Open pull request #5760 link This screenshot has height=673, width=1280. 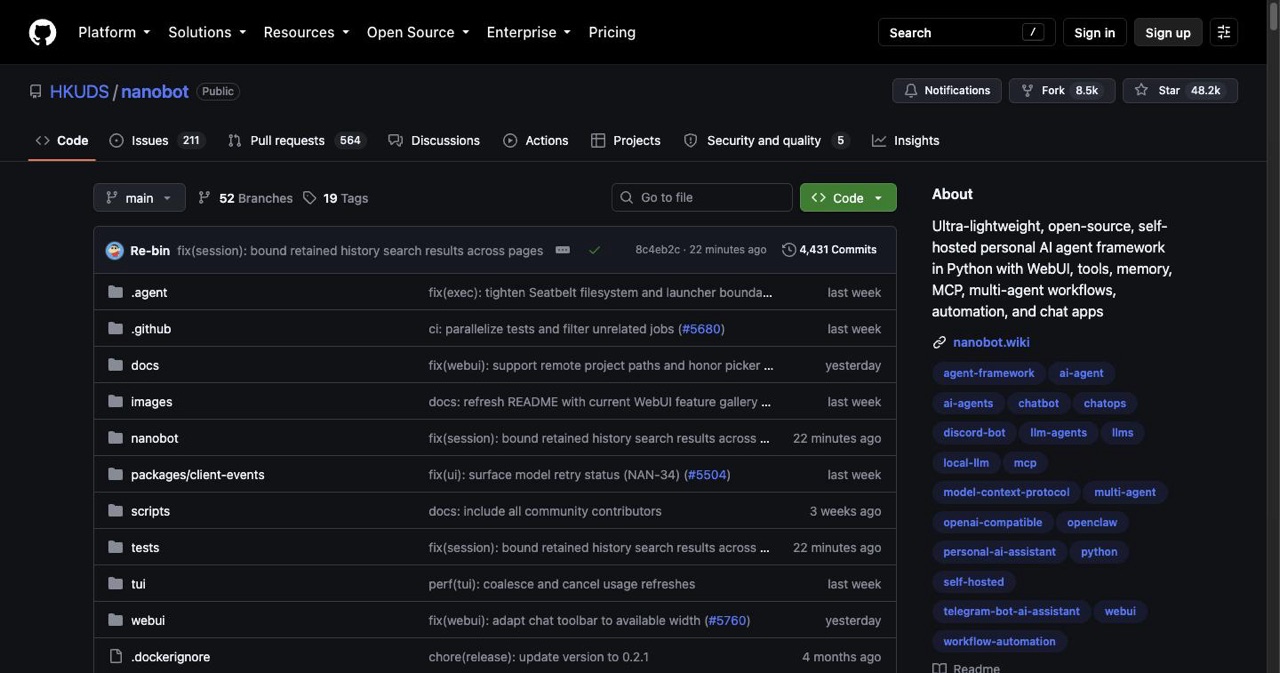[x=727, y=620]
